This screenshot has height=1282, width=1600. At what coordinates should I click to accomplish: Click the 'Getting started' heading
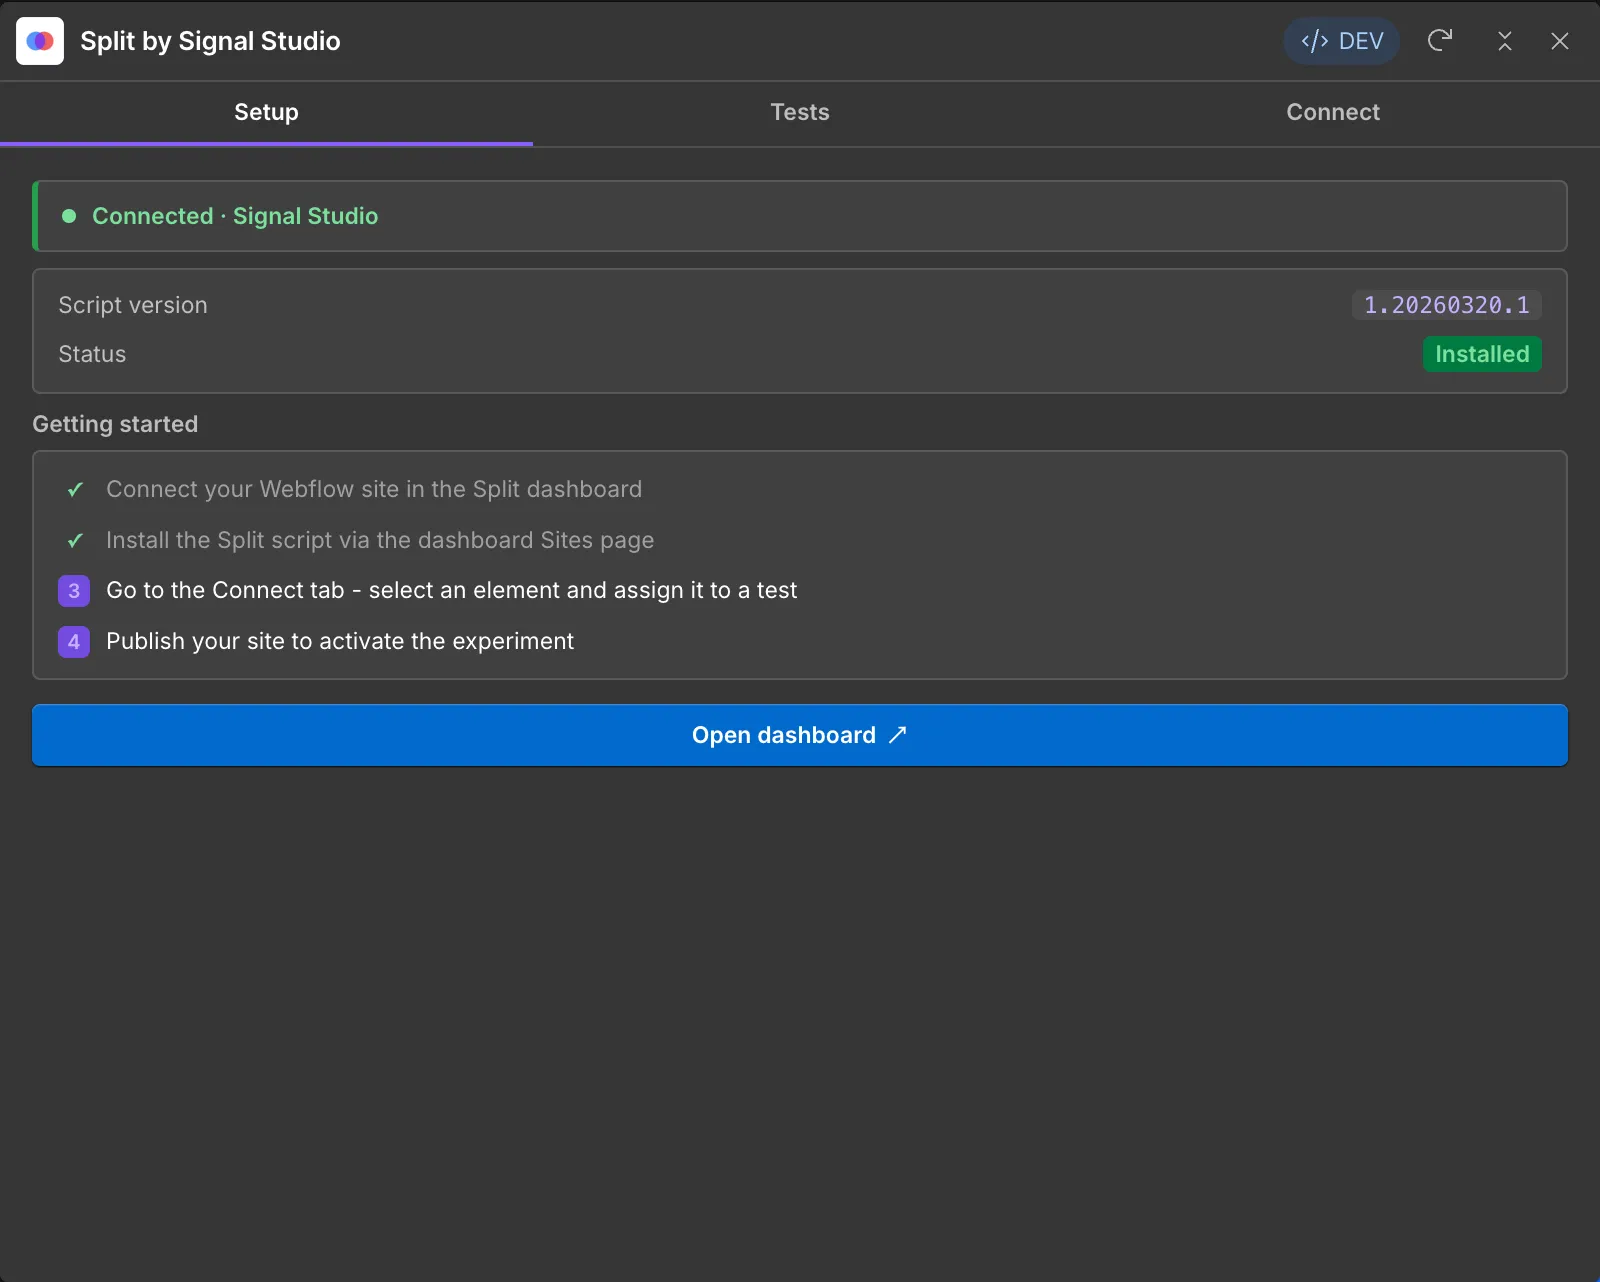tap(115, 424)
